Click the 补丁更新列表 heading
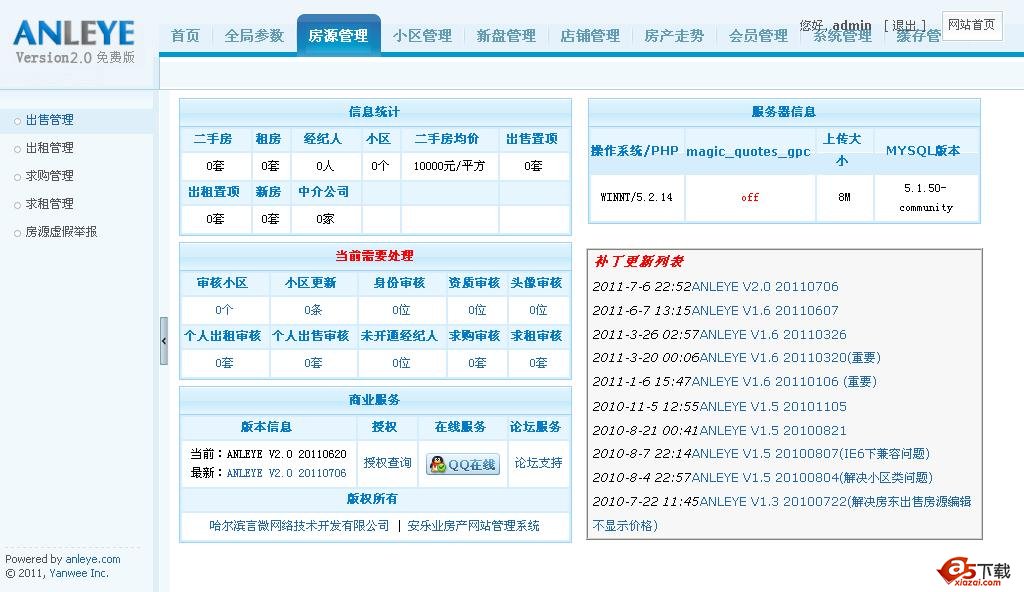The image size is (1024, 592). click(x=639, y=261)
